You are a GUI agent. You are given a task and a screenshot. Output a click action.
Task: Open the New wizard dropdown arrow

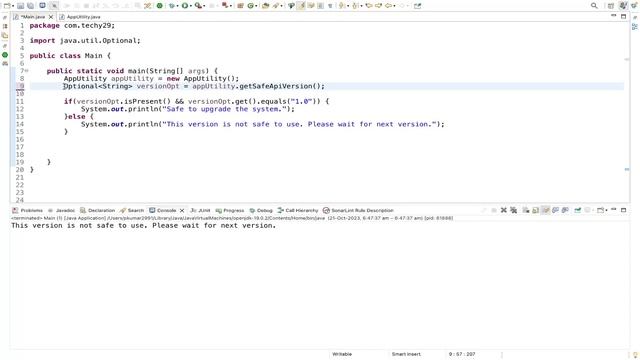click(x=13, y=6)
